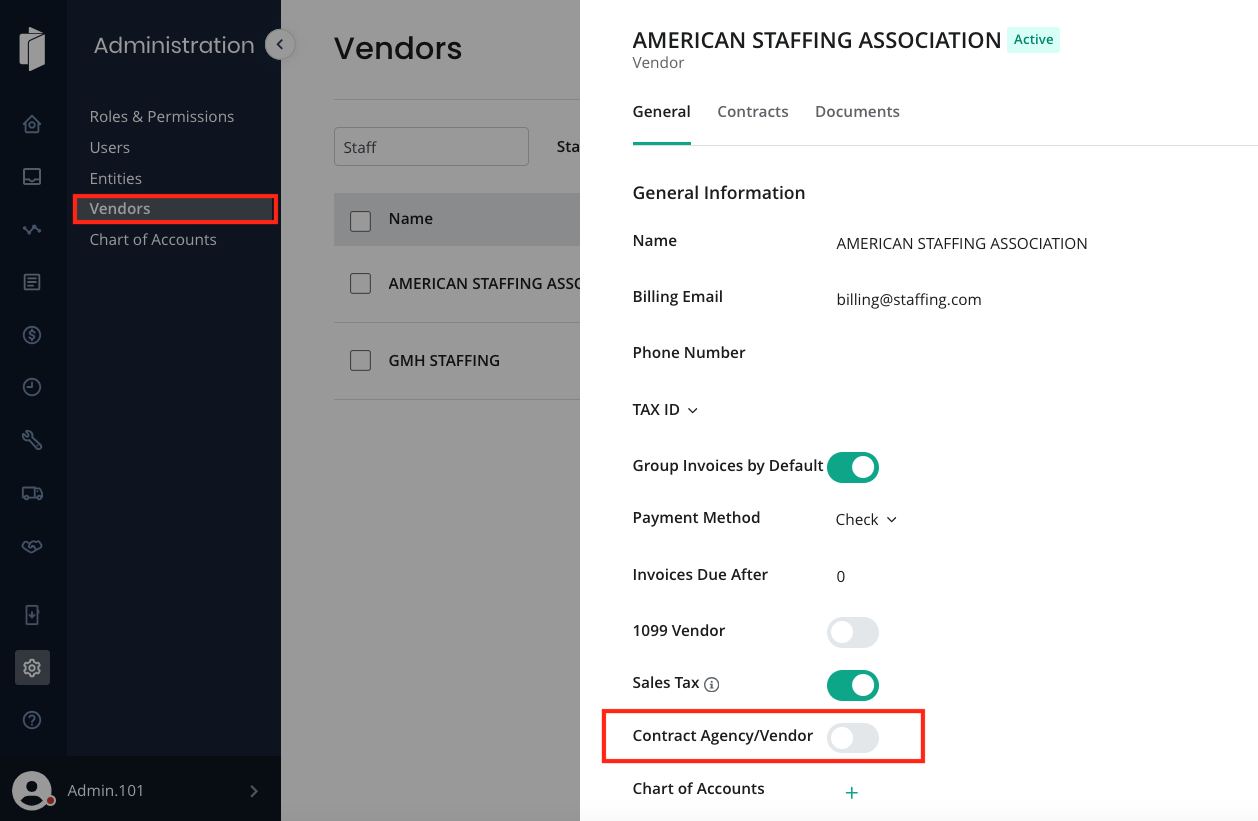Viewport: 1258px width, 821px height.
Task: Click the Vendors page title
Action: tap(398, 48)
